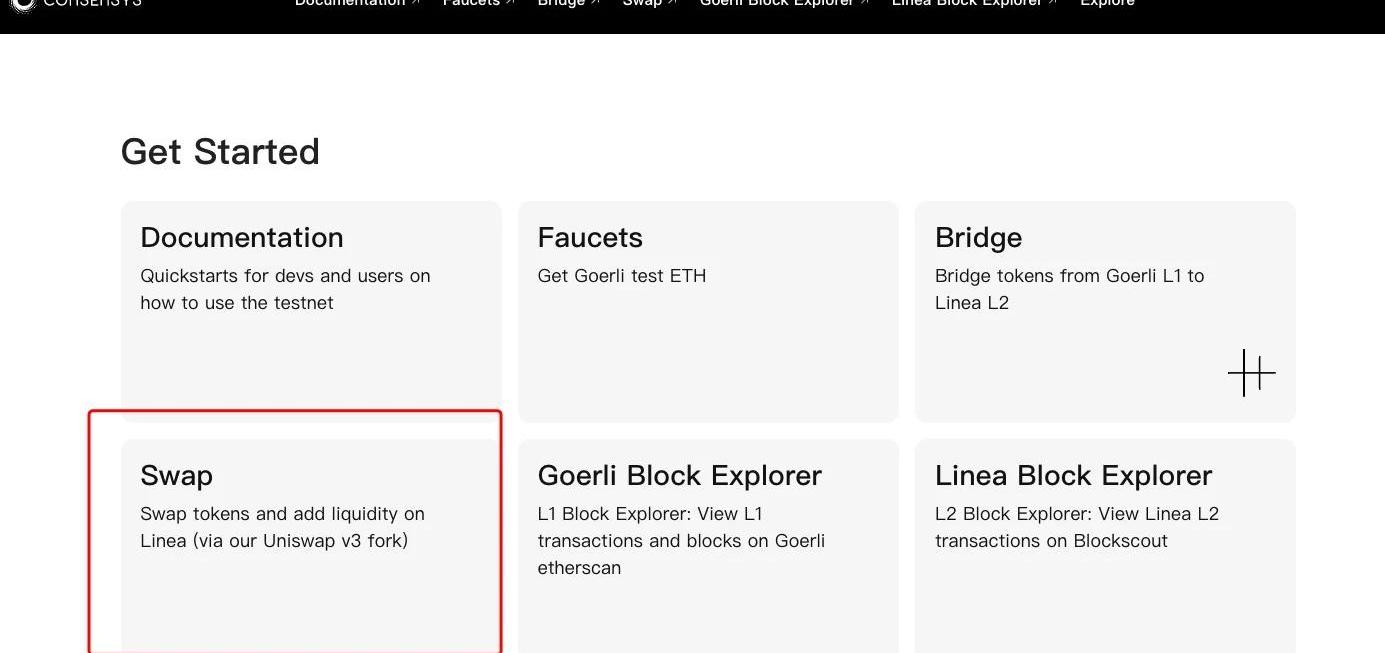
Task: Click Swap link in top navigation bar
Action: click(x=642, y=4)
